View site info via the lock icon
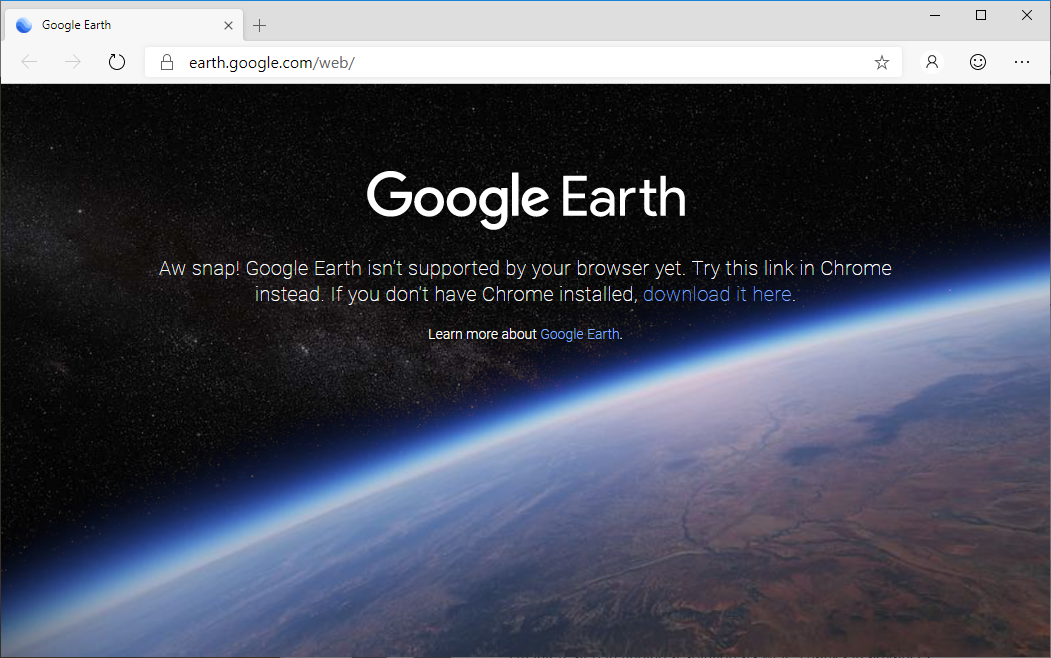 (167, 62)
